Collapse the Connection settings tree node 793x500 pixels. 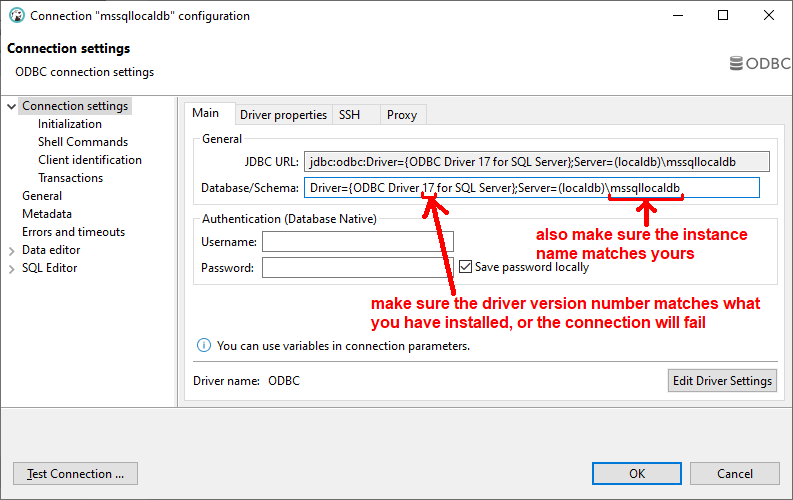coord(12,106)
